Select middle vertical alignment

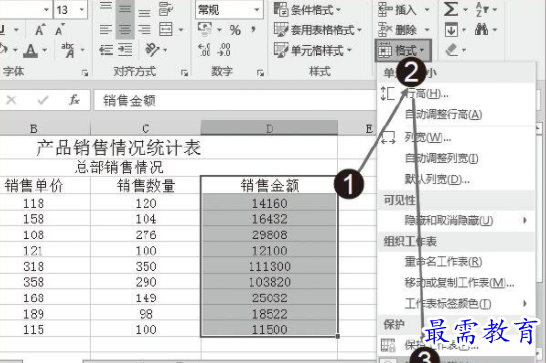pos(124,9)
